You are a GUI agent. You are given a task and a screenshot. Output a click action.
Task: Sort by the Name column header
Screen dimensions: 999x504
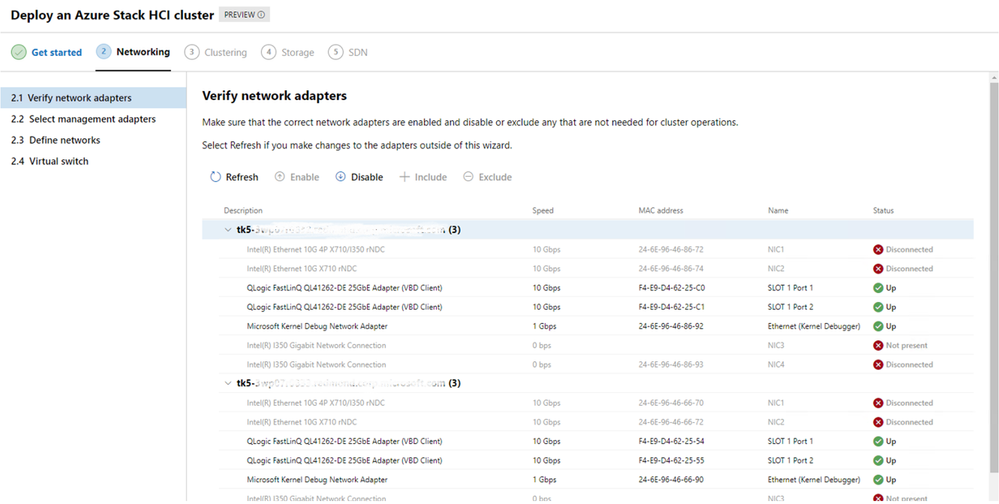(x=778, y=210)
